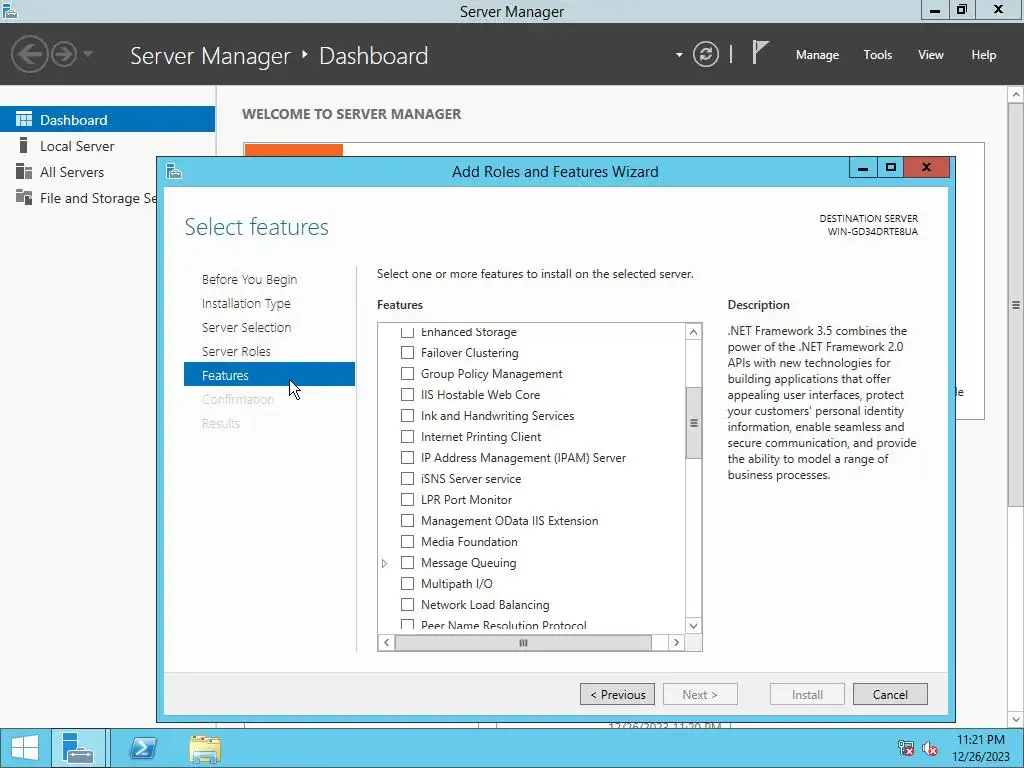Click the features list horizontal scrollbar thumb
The width and height of the screenshot is (1024, 768).
[x=523, y=643]
